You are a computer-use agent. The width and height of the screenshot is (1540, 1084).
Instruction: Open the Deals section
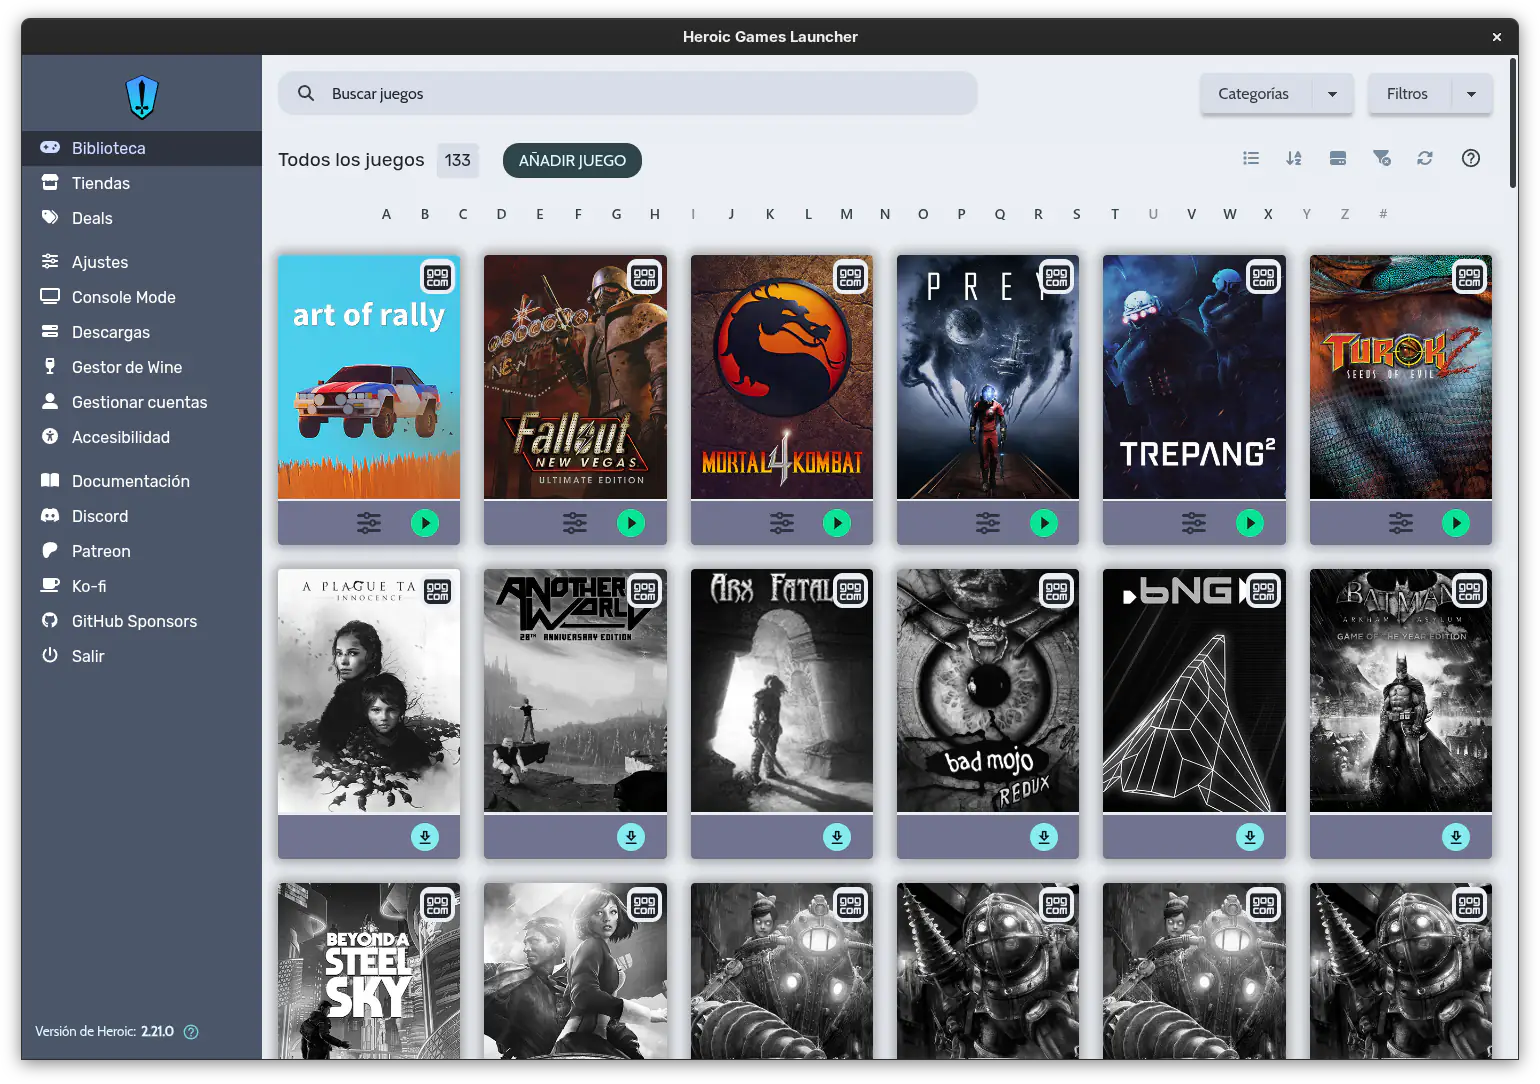(91, 218)
